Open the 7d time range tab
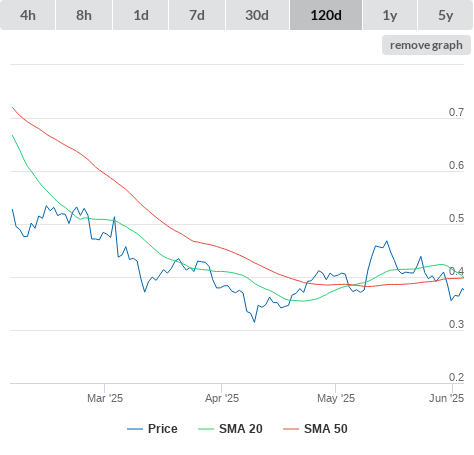 coord(197,15)
